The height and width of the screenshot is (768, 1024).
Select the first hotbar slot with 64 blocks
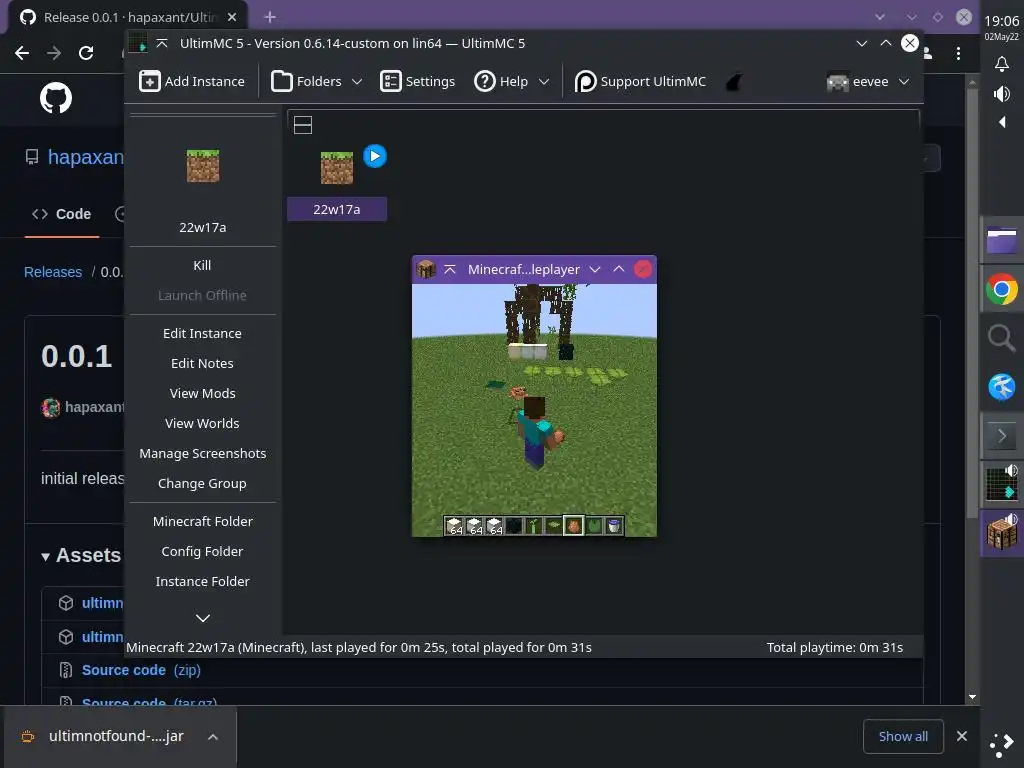455,526
